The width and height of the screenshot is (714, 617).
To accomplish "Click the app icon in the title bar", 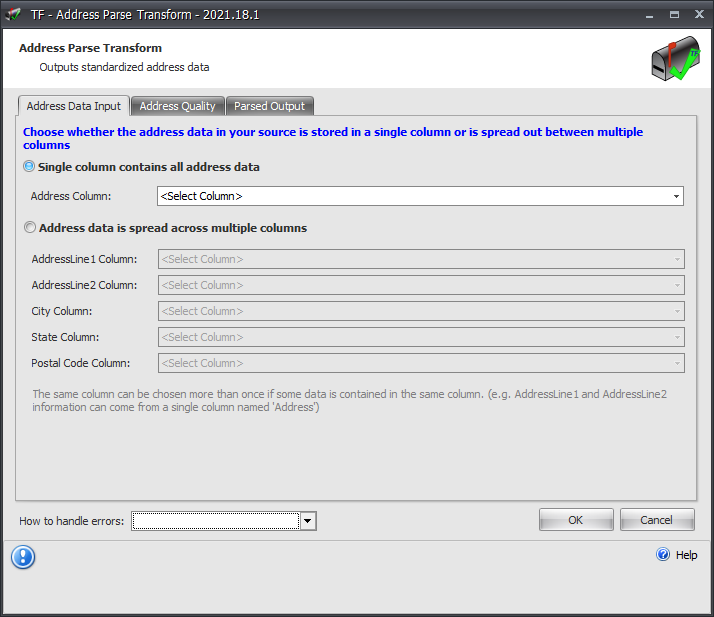I will (13, 15).
